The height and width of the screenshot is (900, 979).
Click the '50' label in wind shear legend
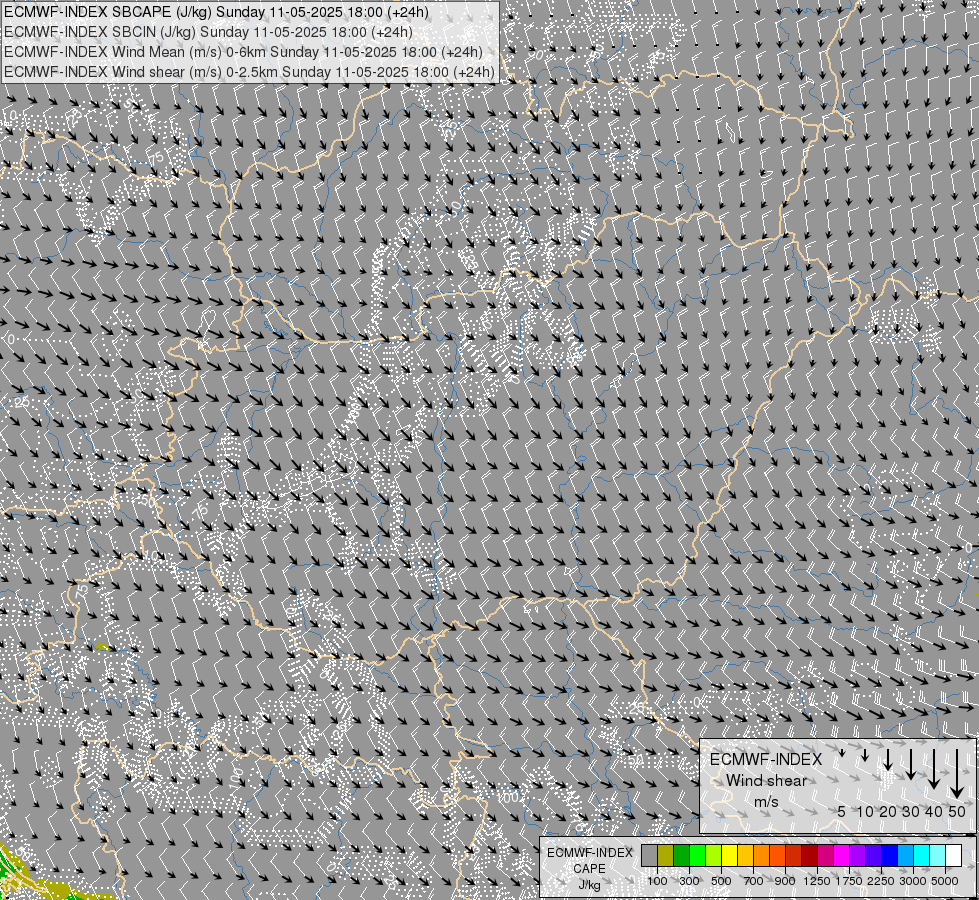[x=957, y=811]
